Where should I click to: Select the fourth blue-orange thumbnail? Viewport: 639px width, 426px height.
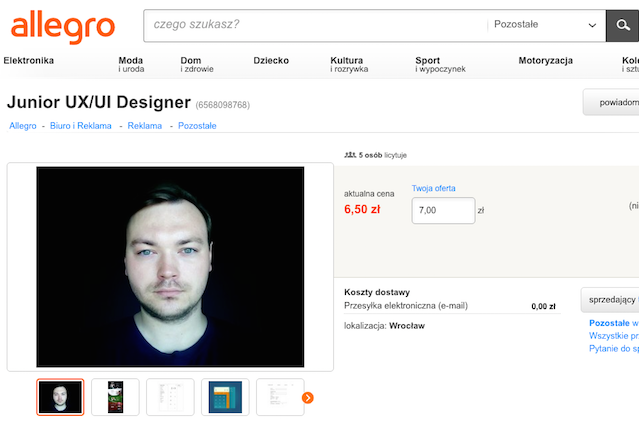click(x=225, y=397)
